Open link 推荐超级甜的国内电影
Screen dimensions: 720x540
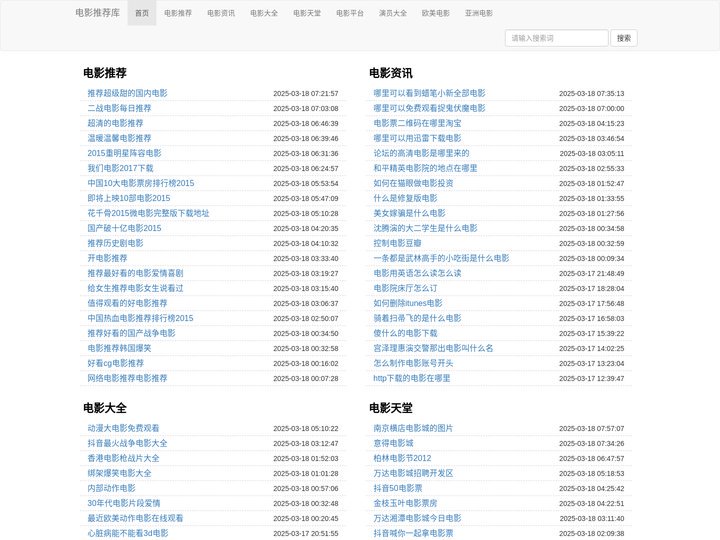coord(128,93)
